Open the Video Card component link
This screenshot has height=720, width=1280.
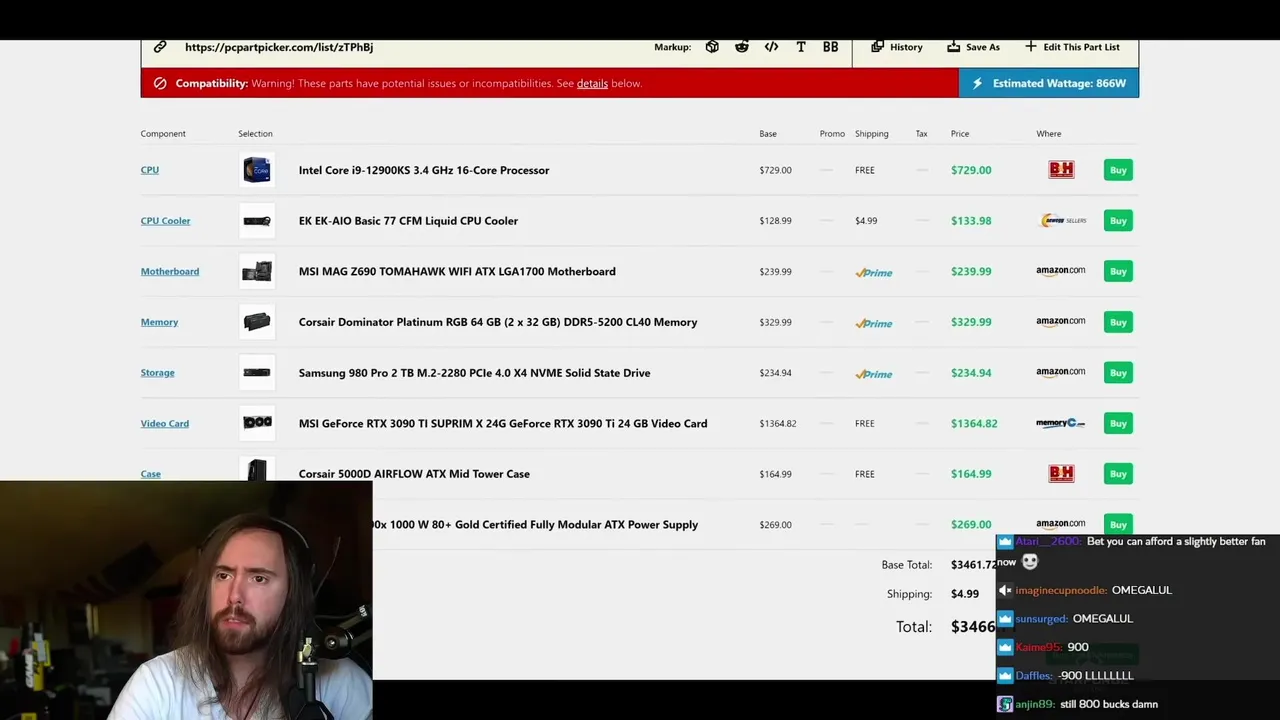[x=165, y=423]
